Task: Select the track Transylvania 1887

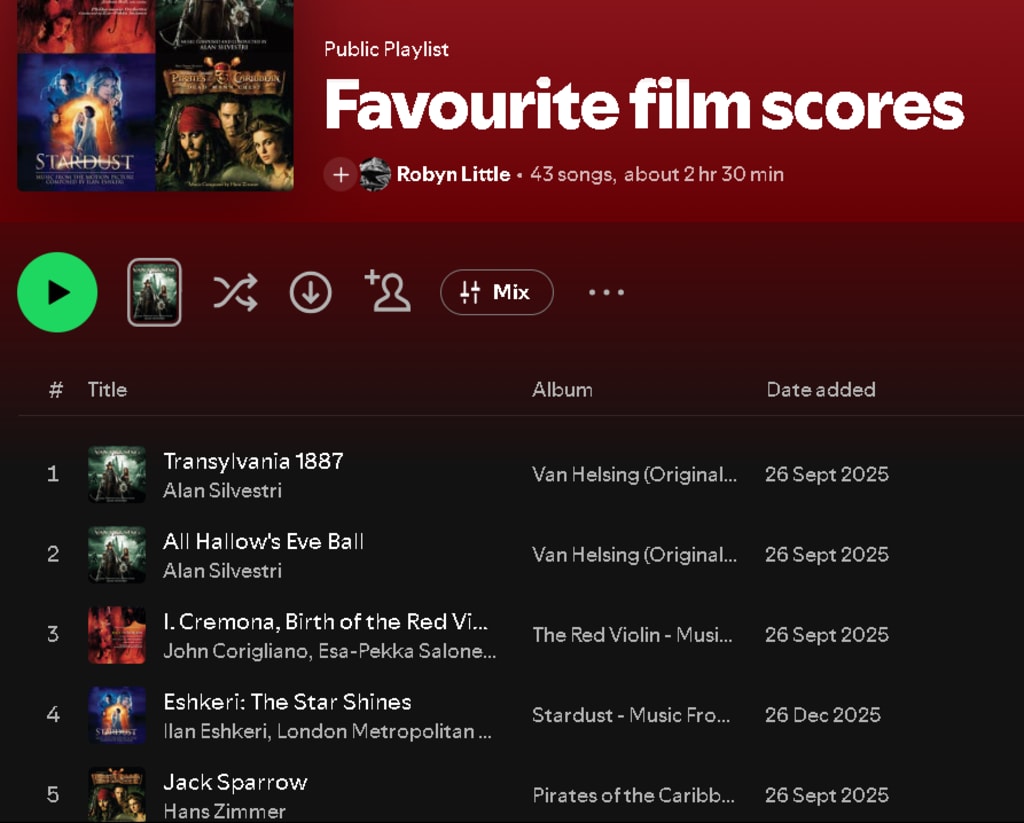Action: tap(253, 461)
